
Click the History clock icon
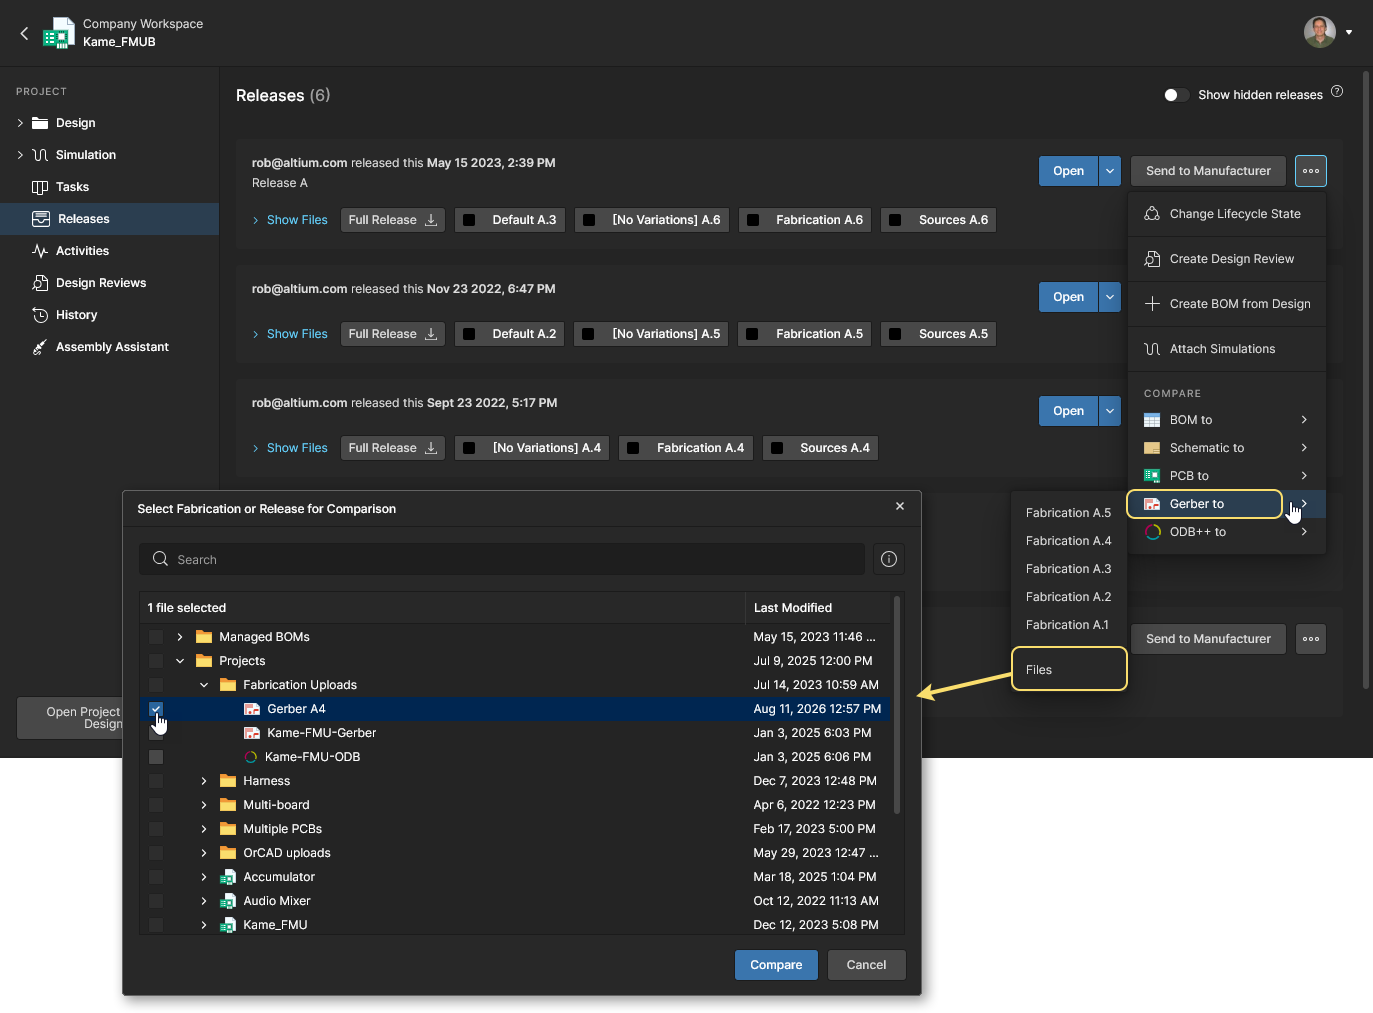coord(40,315)
